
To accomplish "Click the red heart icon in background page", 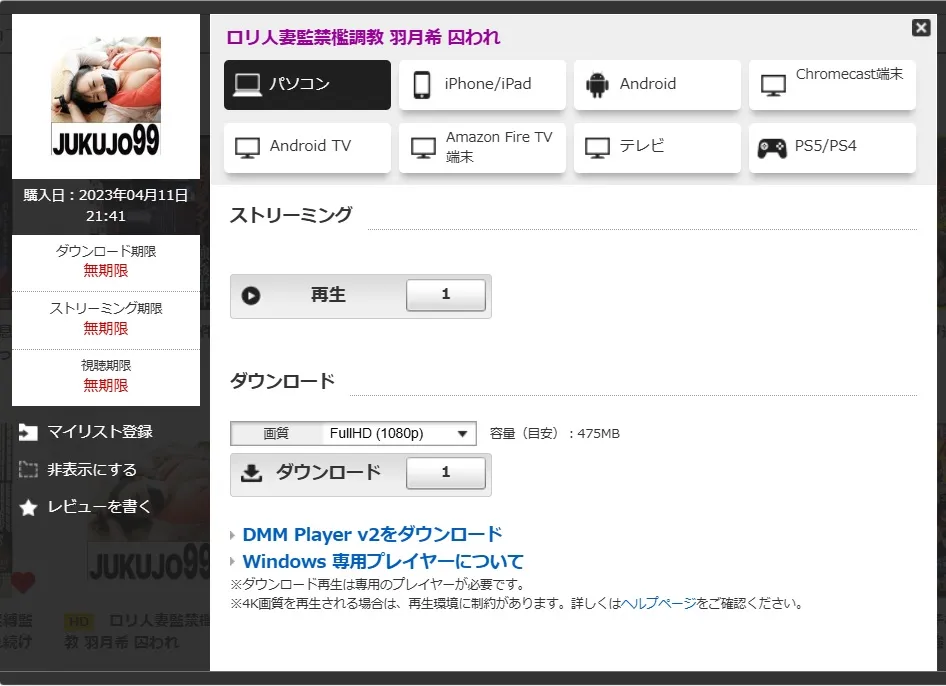I will click(23, 583).
